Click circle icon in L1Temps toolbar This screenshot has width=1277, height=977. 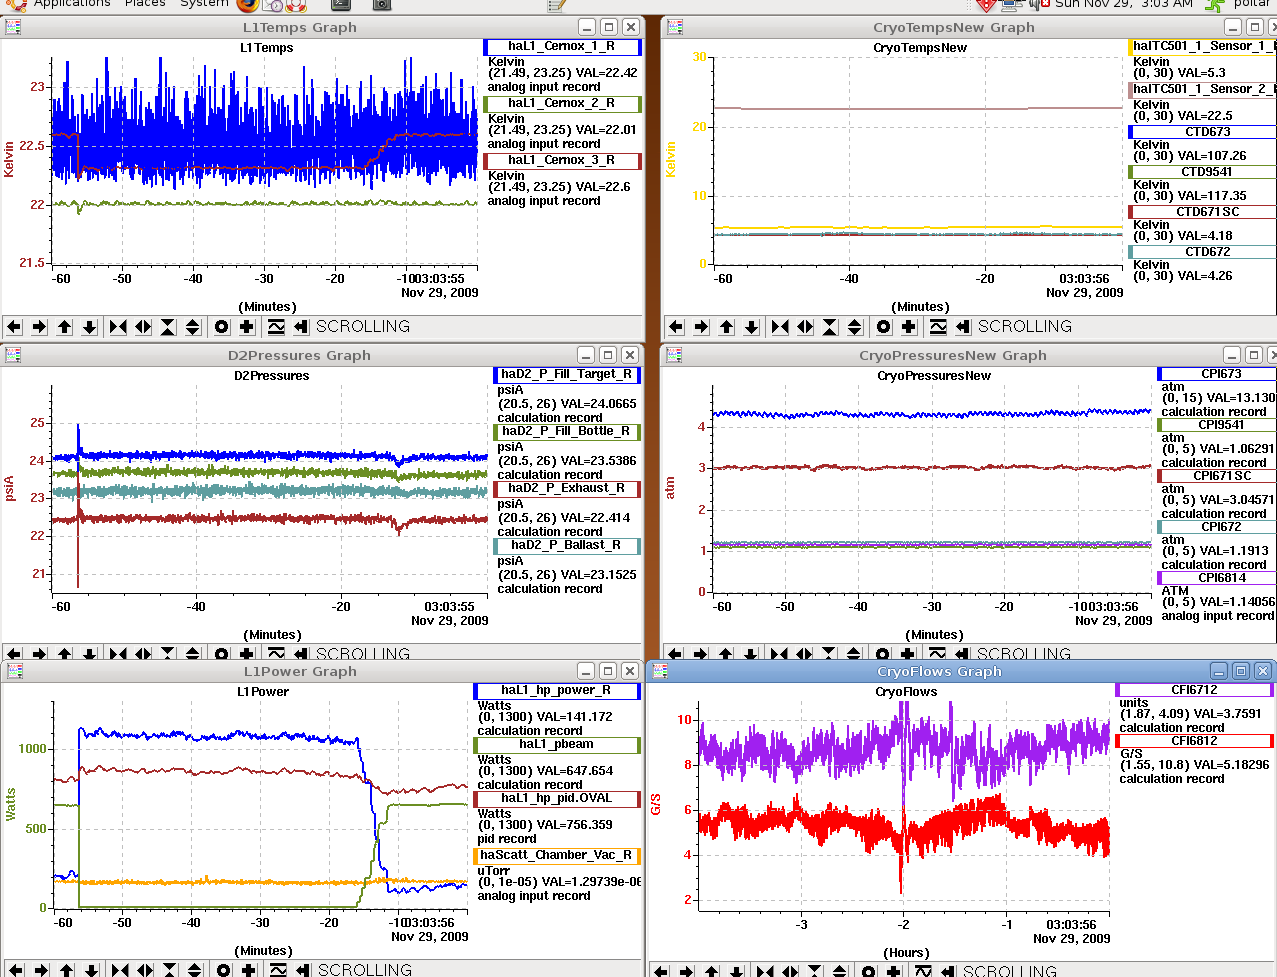(x=222, y=327)
